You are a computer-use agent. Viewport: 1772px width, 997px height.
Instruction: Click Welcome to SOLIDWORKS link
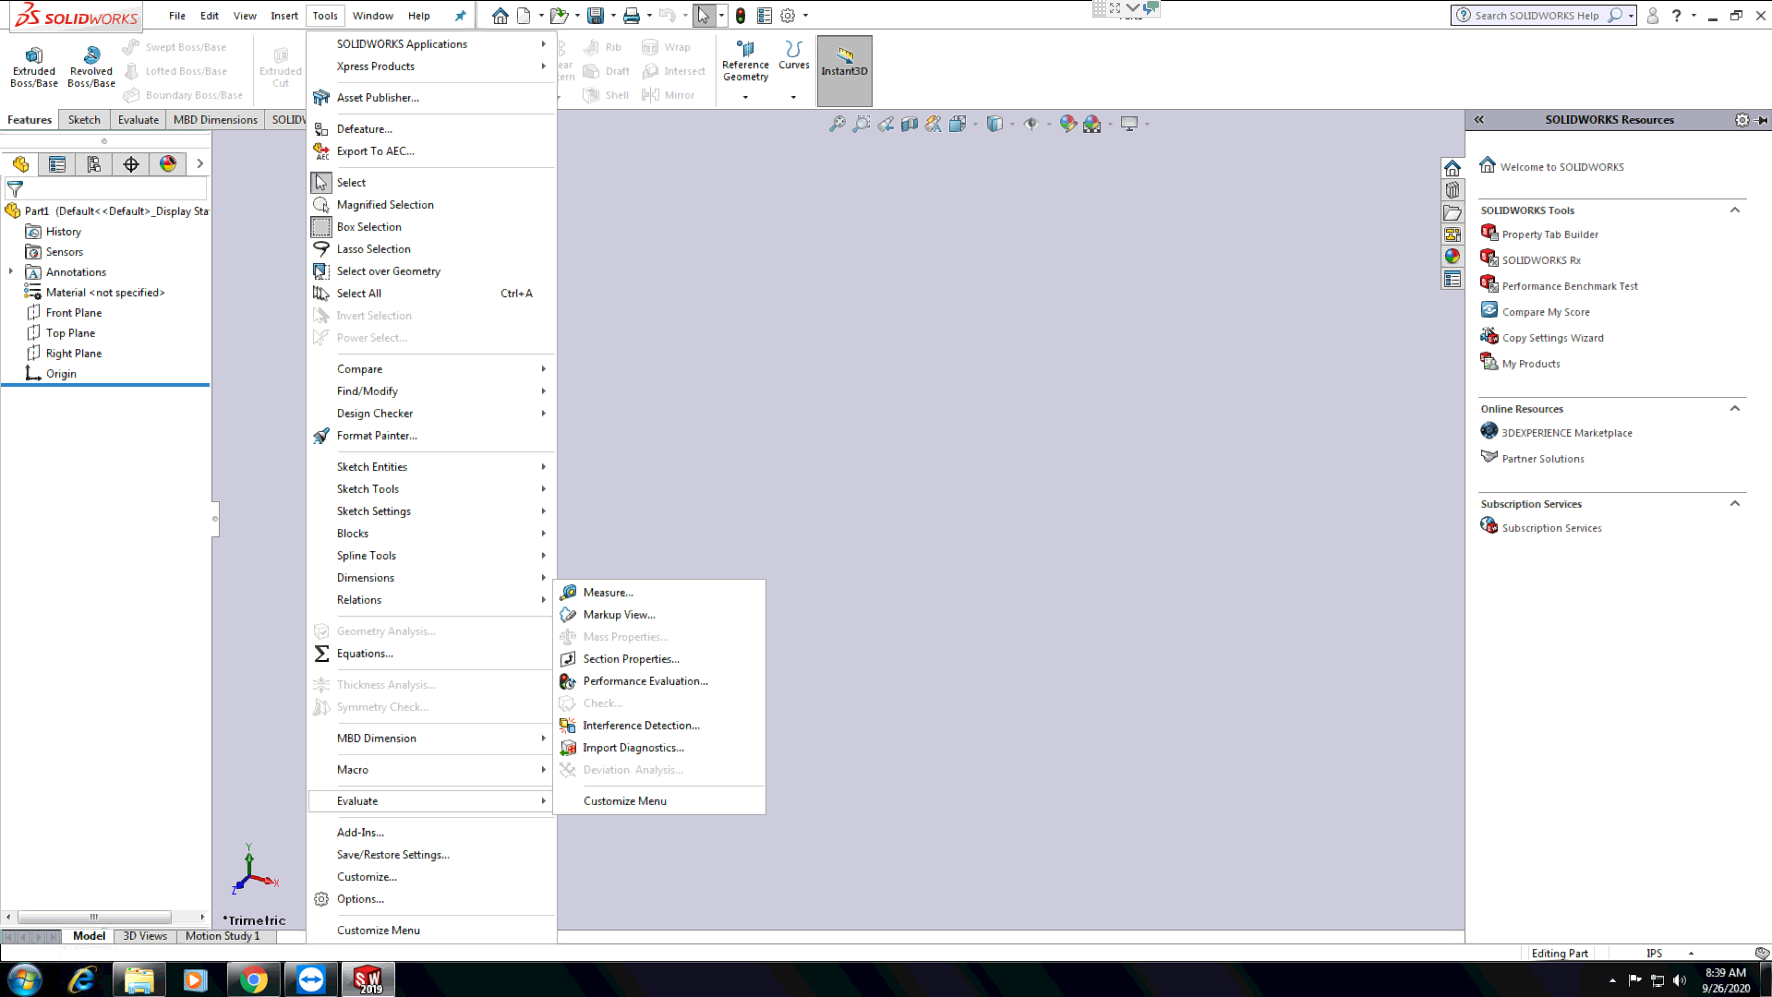click(1561, 167)
